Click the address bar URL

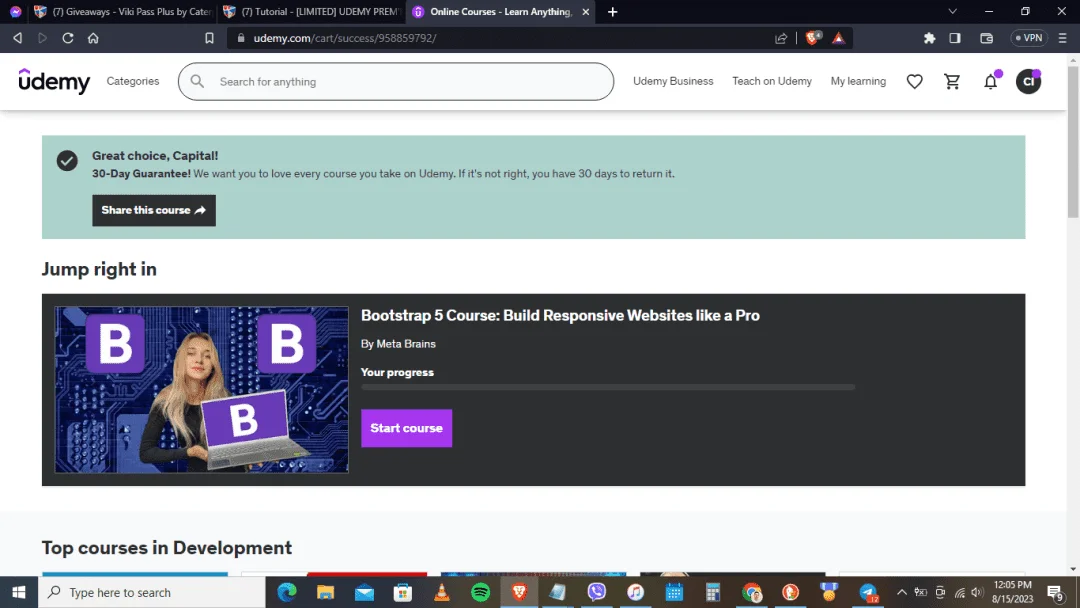pyautogui.click(x=344, y=38)
